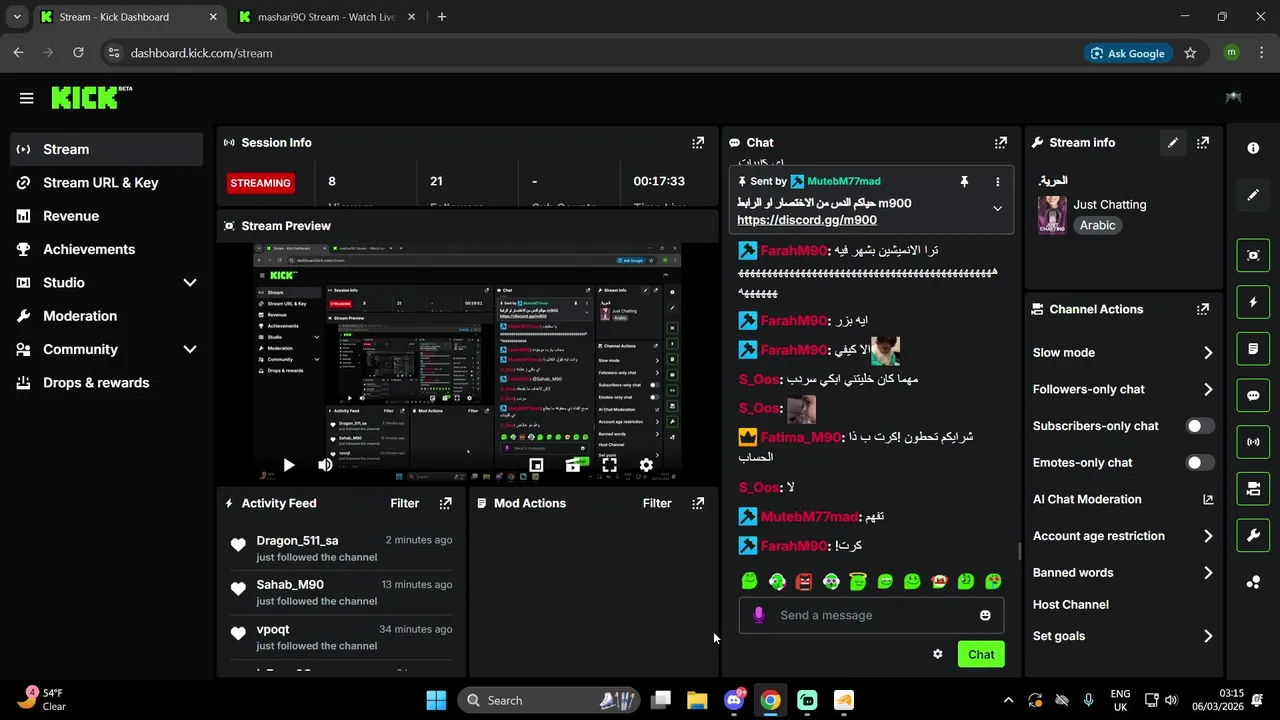Open the emoji picker in message box
Viewport: 1280px width, 720px height.
coord(985,615)
